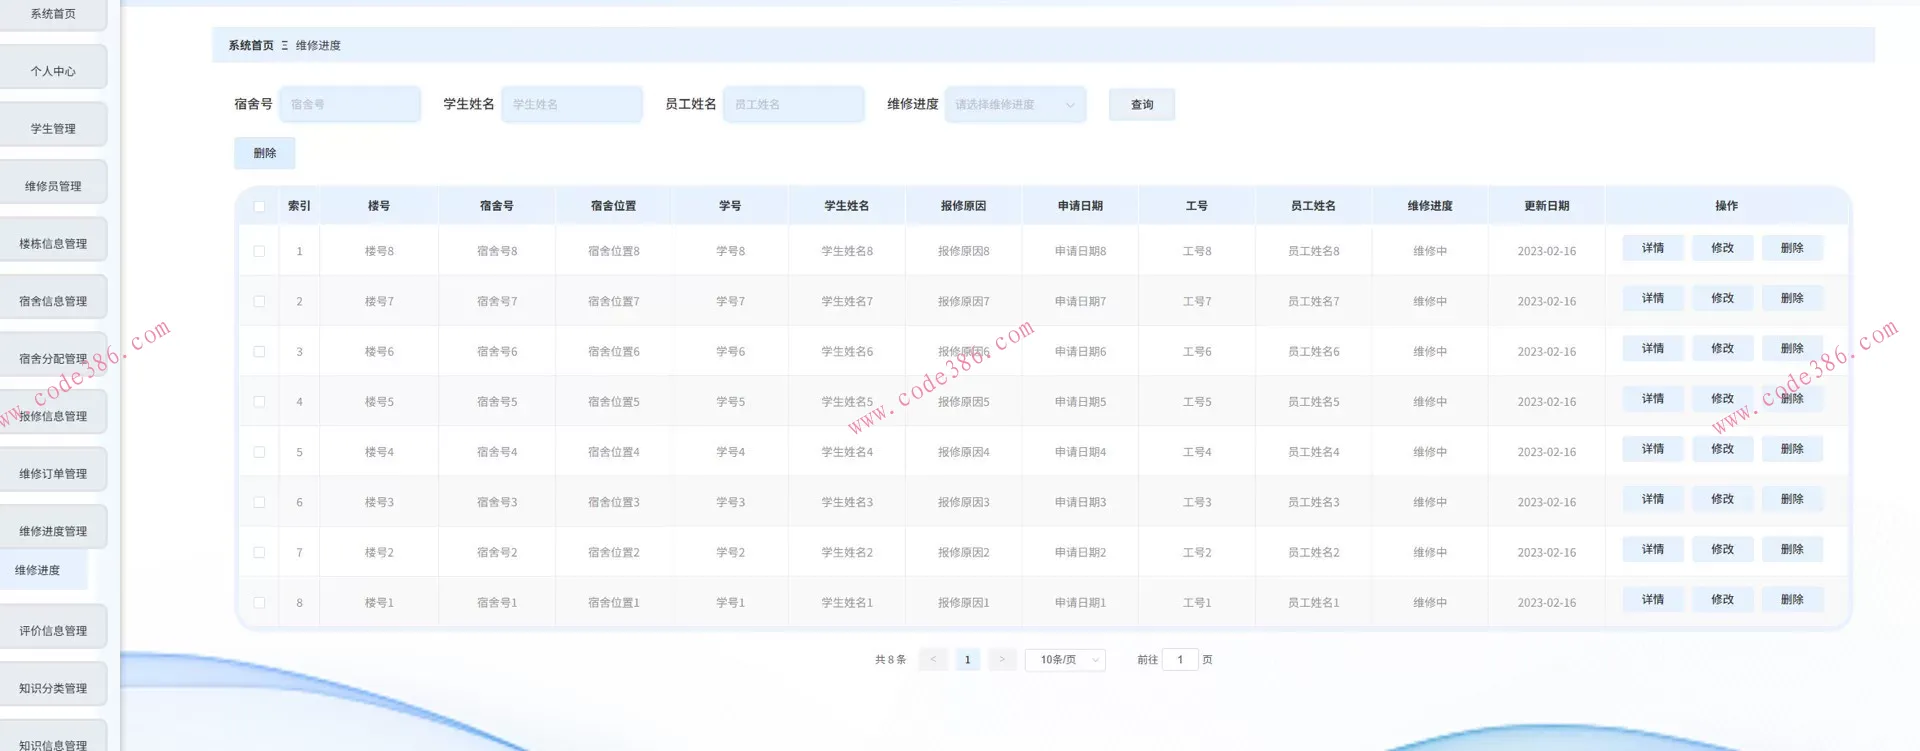Image resolution: width=1920 pixels, height=751 pixels.
Task: Check the checkbox for row 5
Action: point(260,453)
